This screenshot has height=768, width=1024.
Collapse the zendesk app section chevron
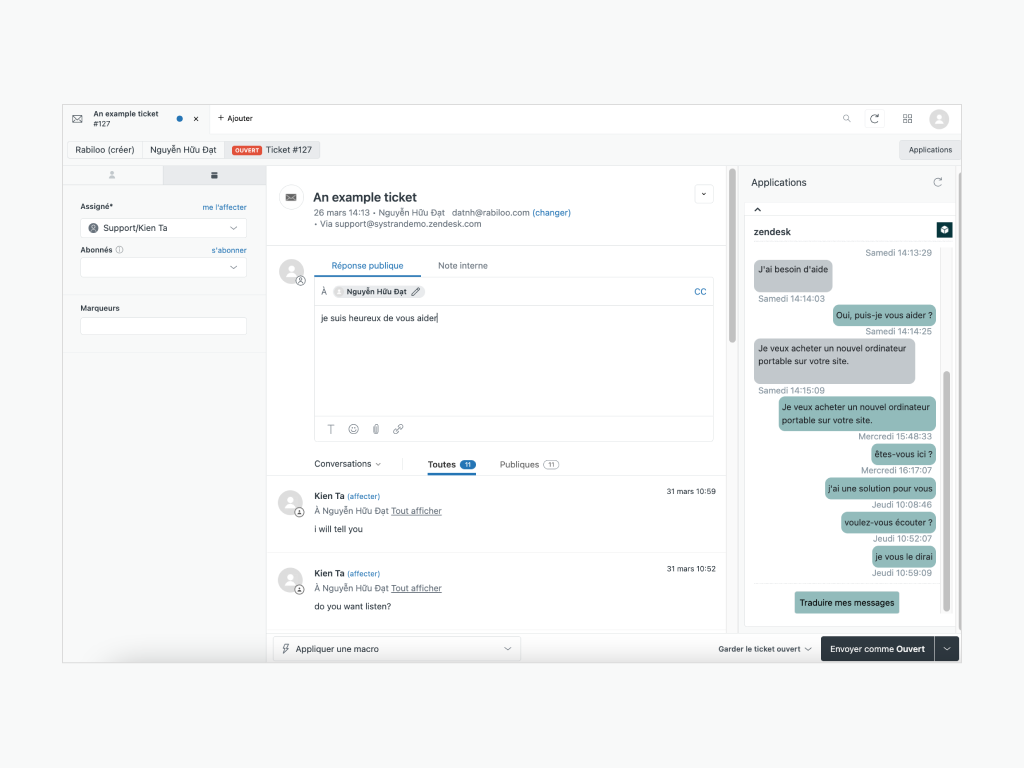click(x=757, y=209)
